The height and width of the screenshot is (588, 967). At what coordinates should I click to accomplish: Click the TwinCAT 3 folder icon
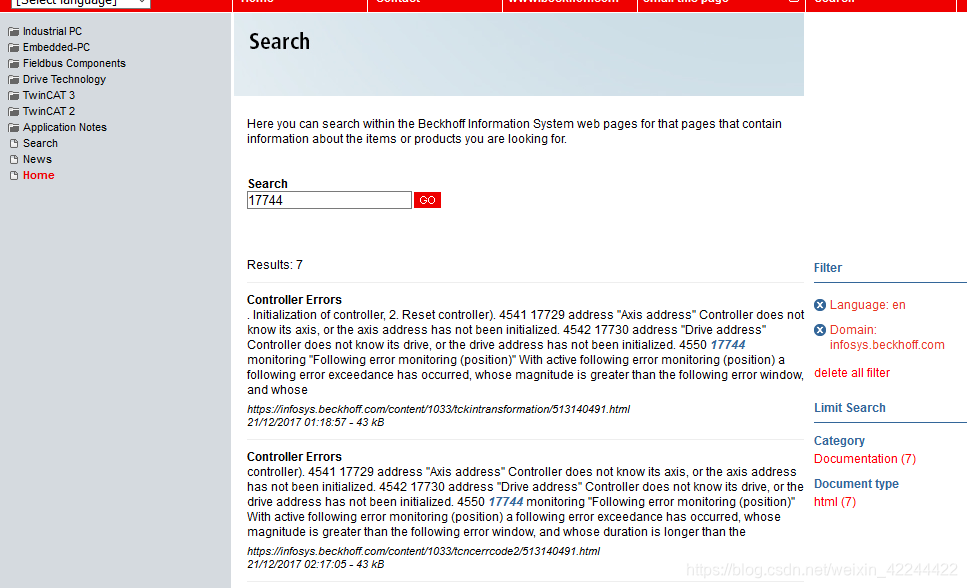click(x=14, y=96)
